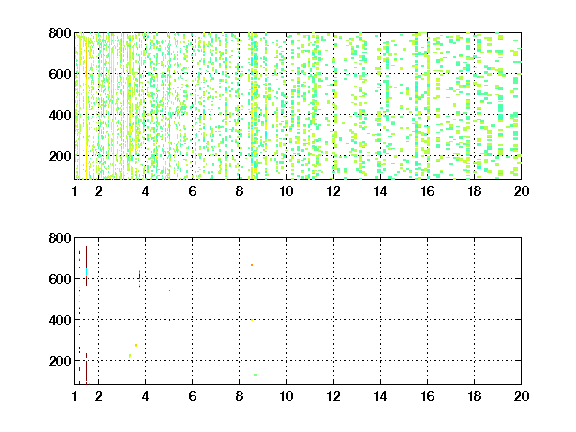Screen dimensions: 576x432
Task: Select x-axis tick label 18 of upper plot
Action: [x=474, y=191]
